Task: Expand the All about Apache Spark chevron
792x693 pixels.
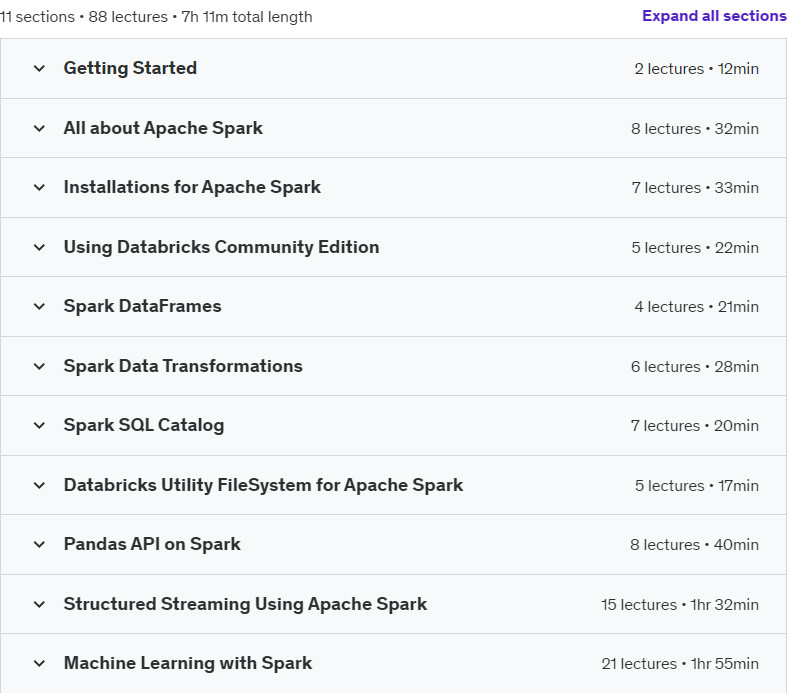Action: pyautogui.click(x=39, y=128)
